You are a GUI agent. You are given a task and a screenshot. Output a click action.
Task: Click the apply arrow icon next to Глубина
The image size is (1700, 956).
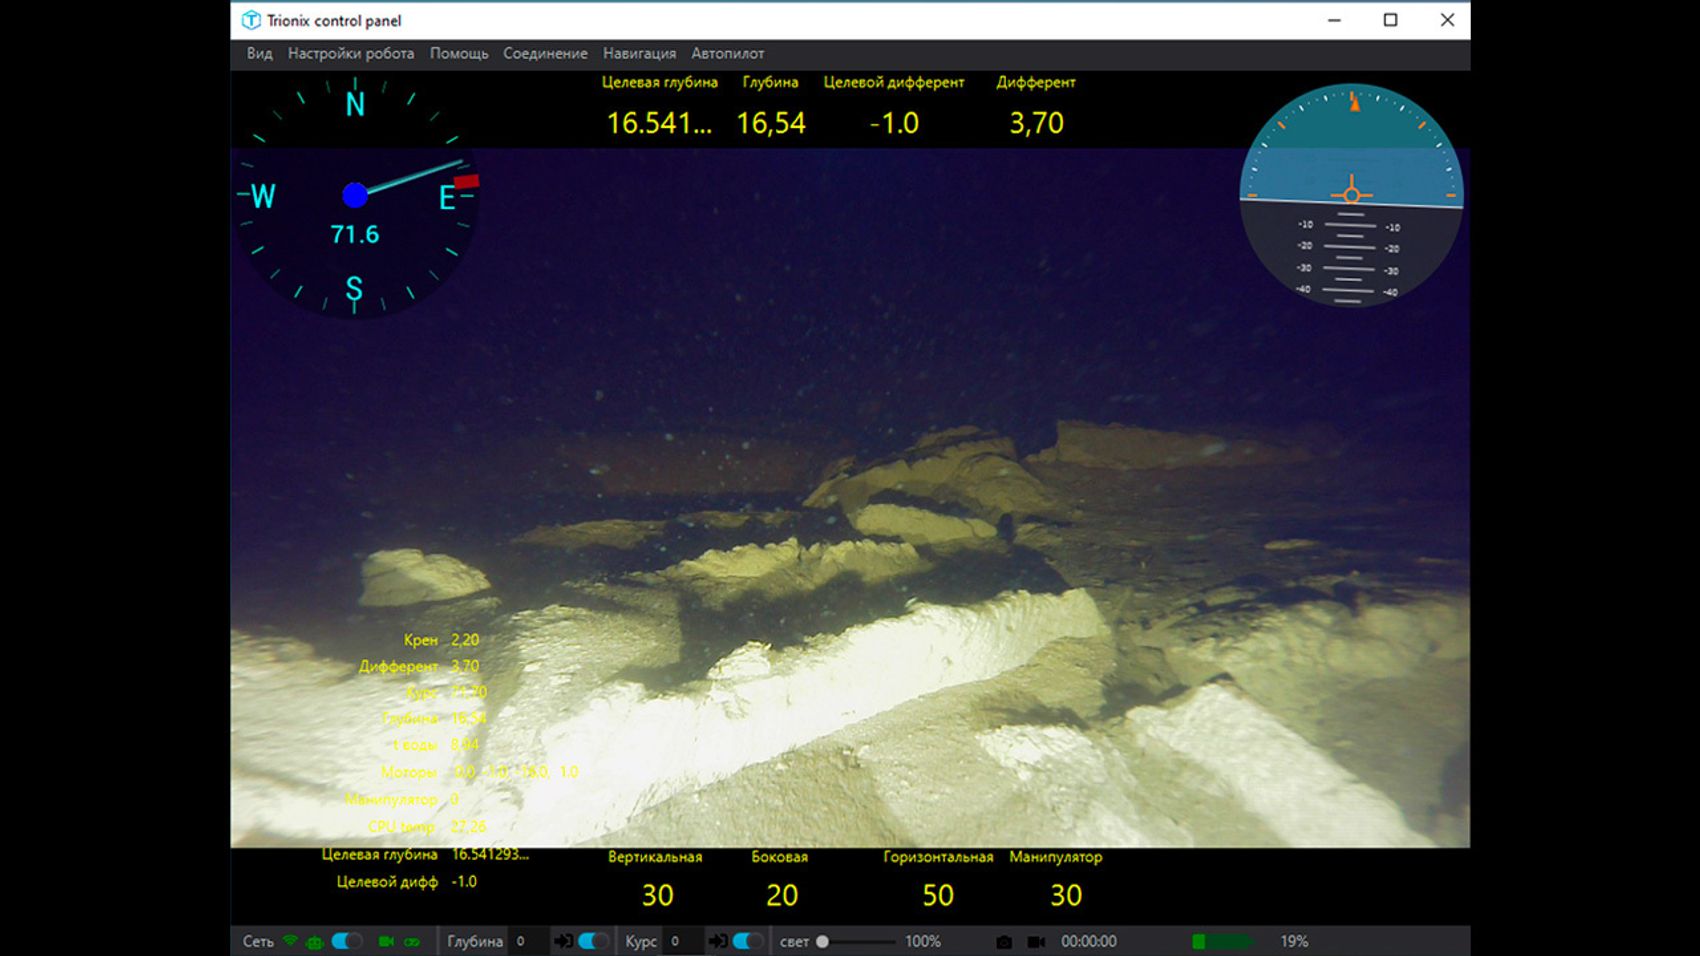point(564,941)
